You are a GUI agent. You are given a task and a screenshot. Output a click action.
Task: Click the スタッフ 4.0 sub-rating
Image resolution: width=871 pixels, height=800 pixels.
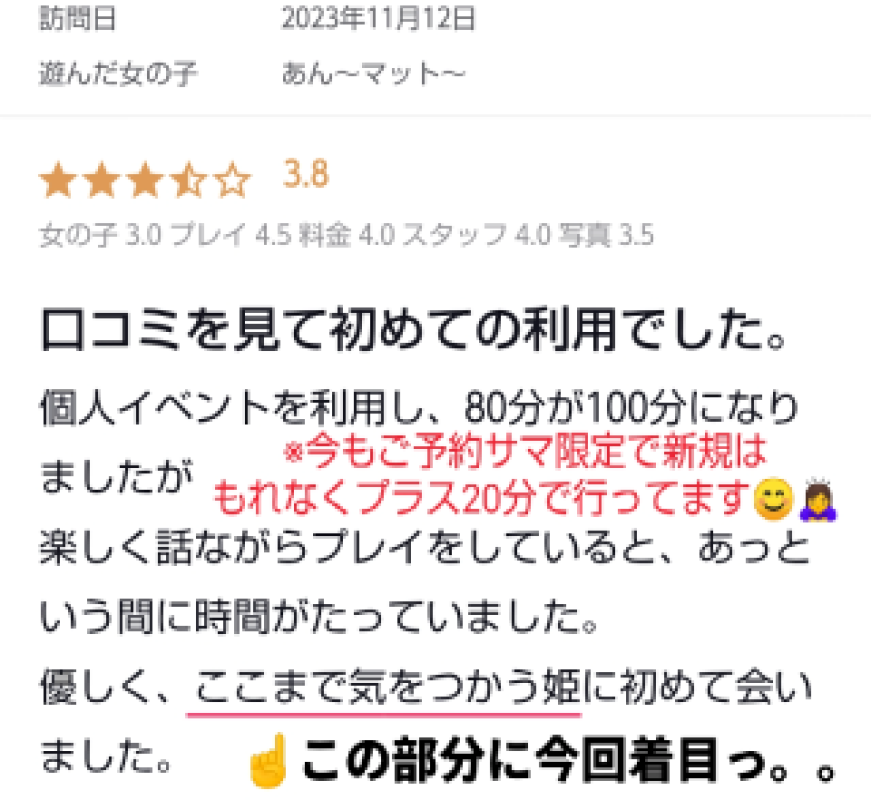(x=477, y=235)
